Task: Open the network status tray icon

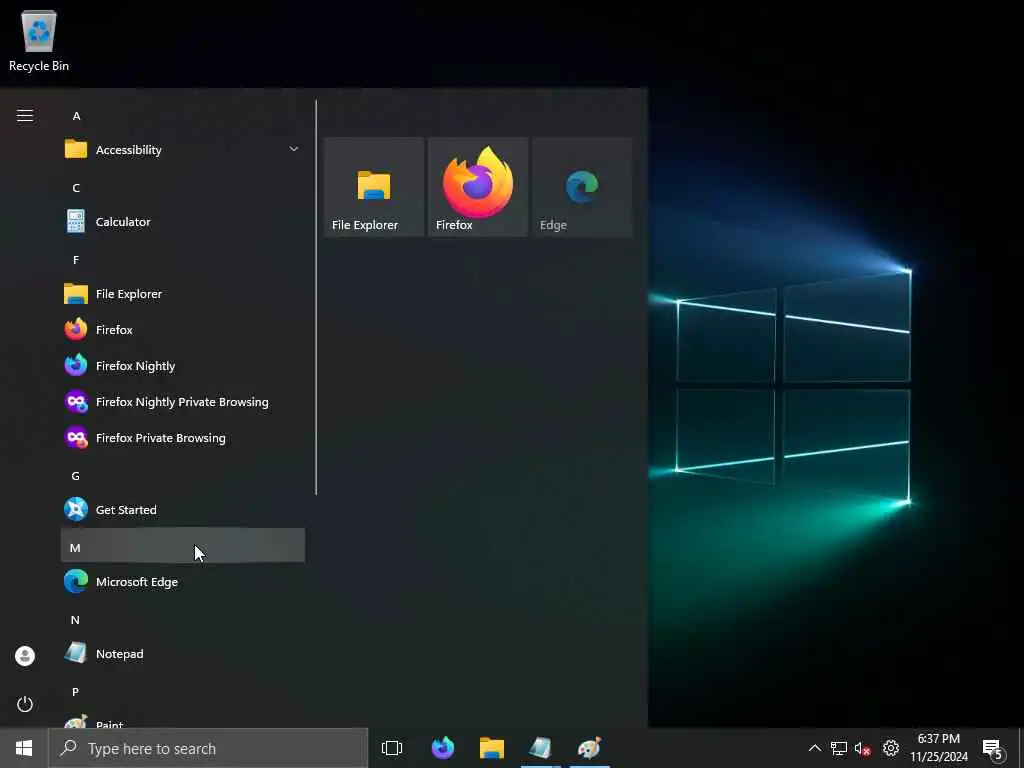Action: pyautogui.click(x=839, y=748)
